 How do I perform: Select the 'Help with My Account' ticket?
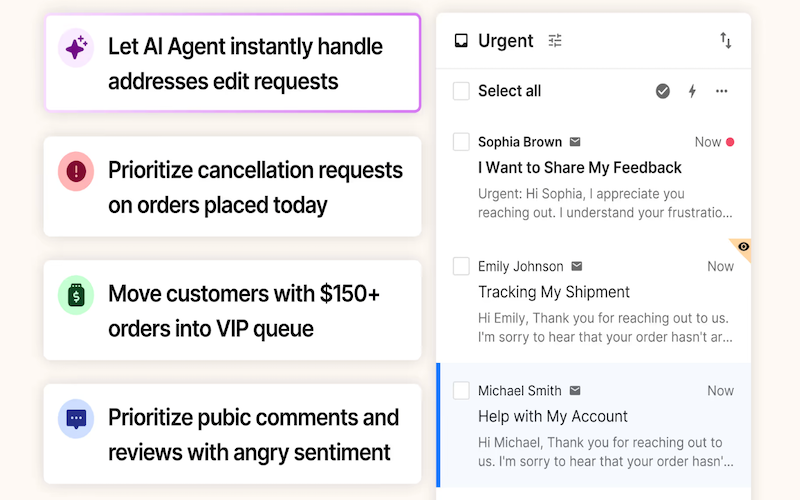(553, 416)
